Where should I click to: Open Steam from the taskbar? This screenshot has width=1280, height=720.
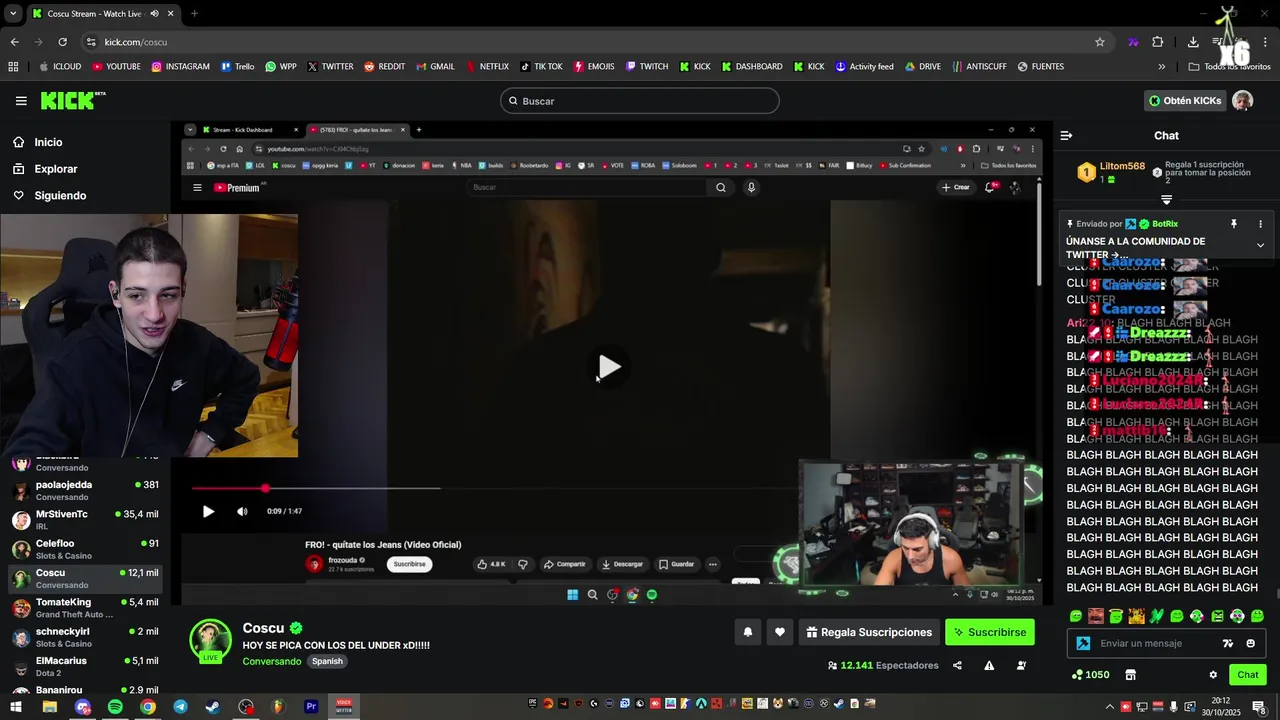point(213,707)
